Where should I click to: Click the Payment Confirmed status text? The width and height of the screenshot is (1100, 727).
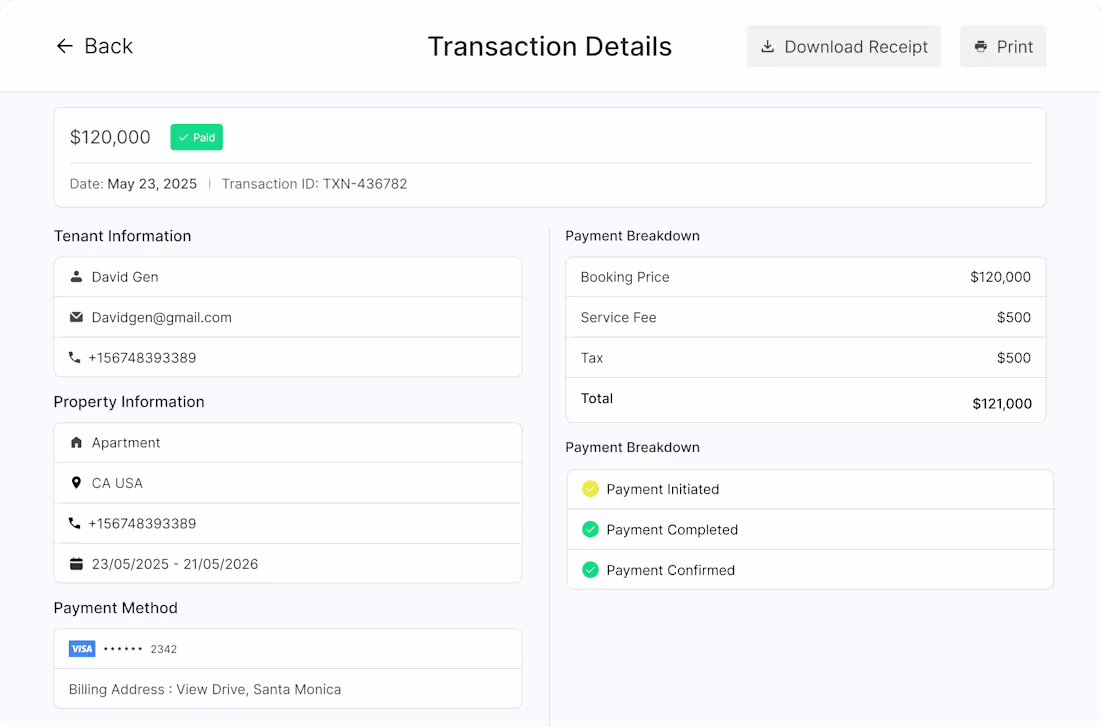click(x=671, y=571)
